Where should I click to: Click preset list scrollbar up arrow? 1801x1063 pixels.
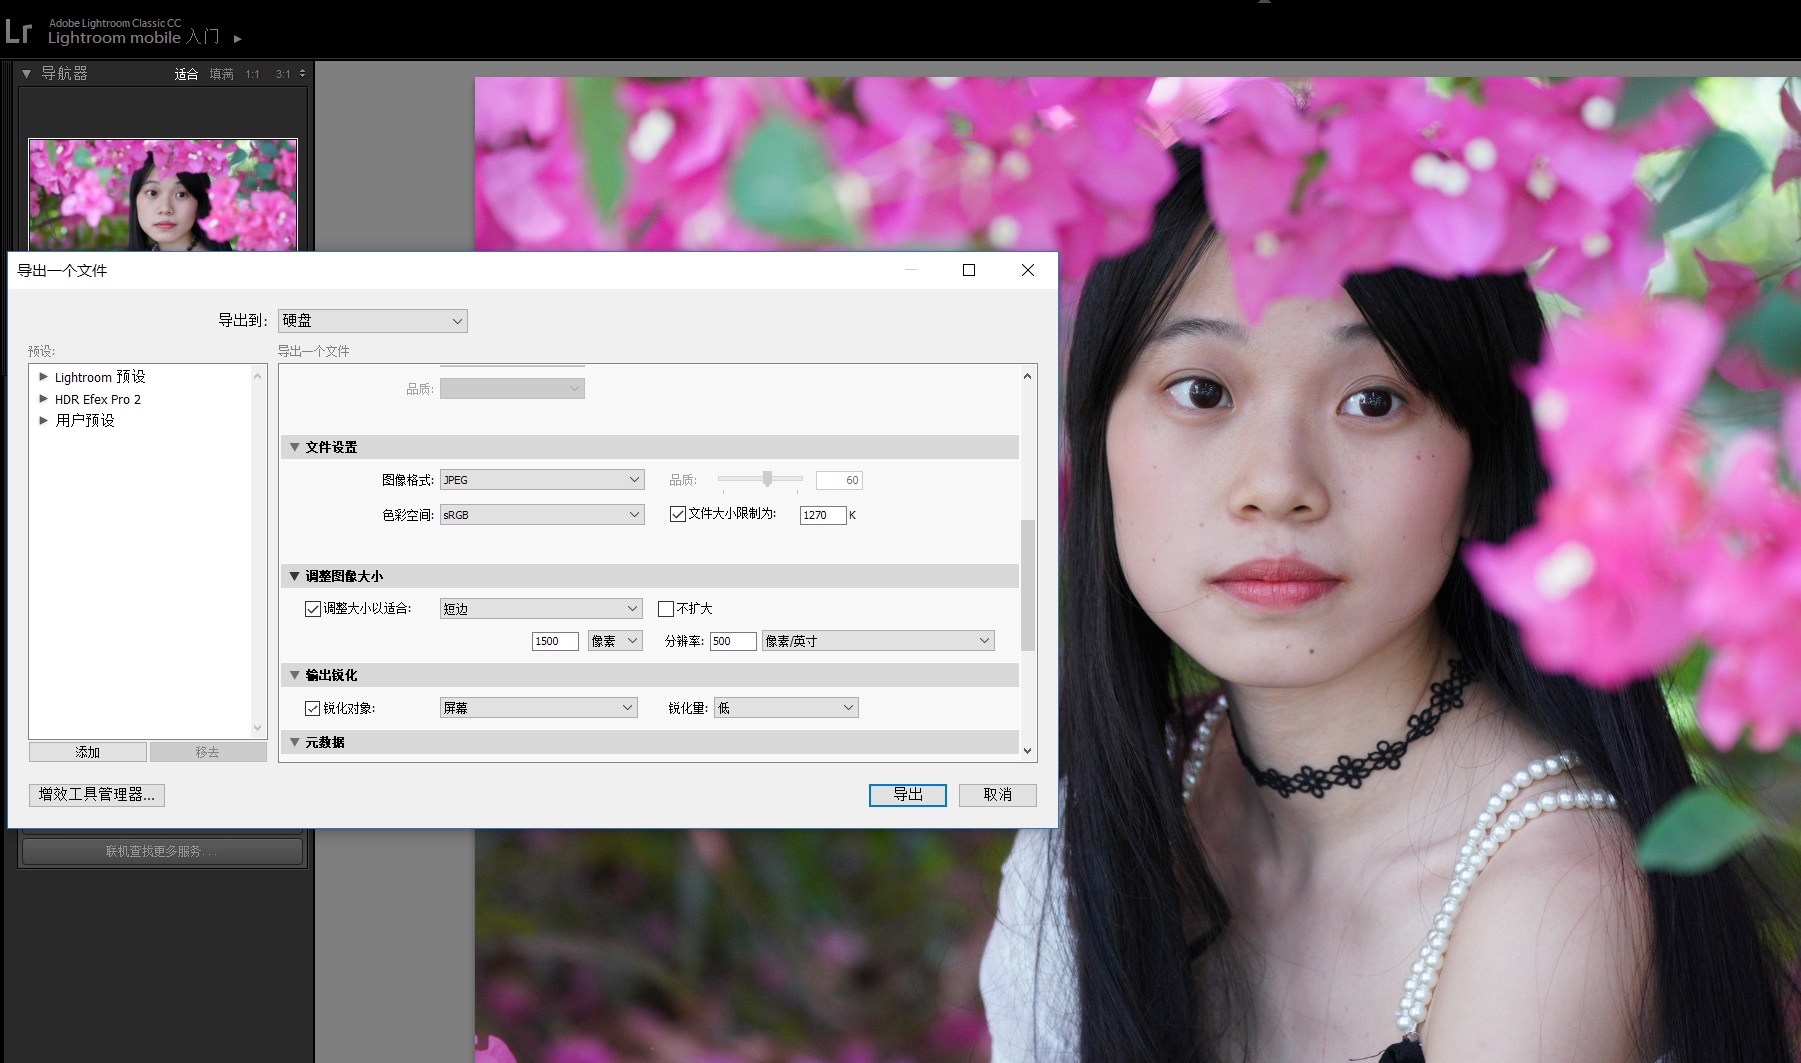coord(258,376)
